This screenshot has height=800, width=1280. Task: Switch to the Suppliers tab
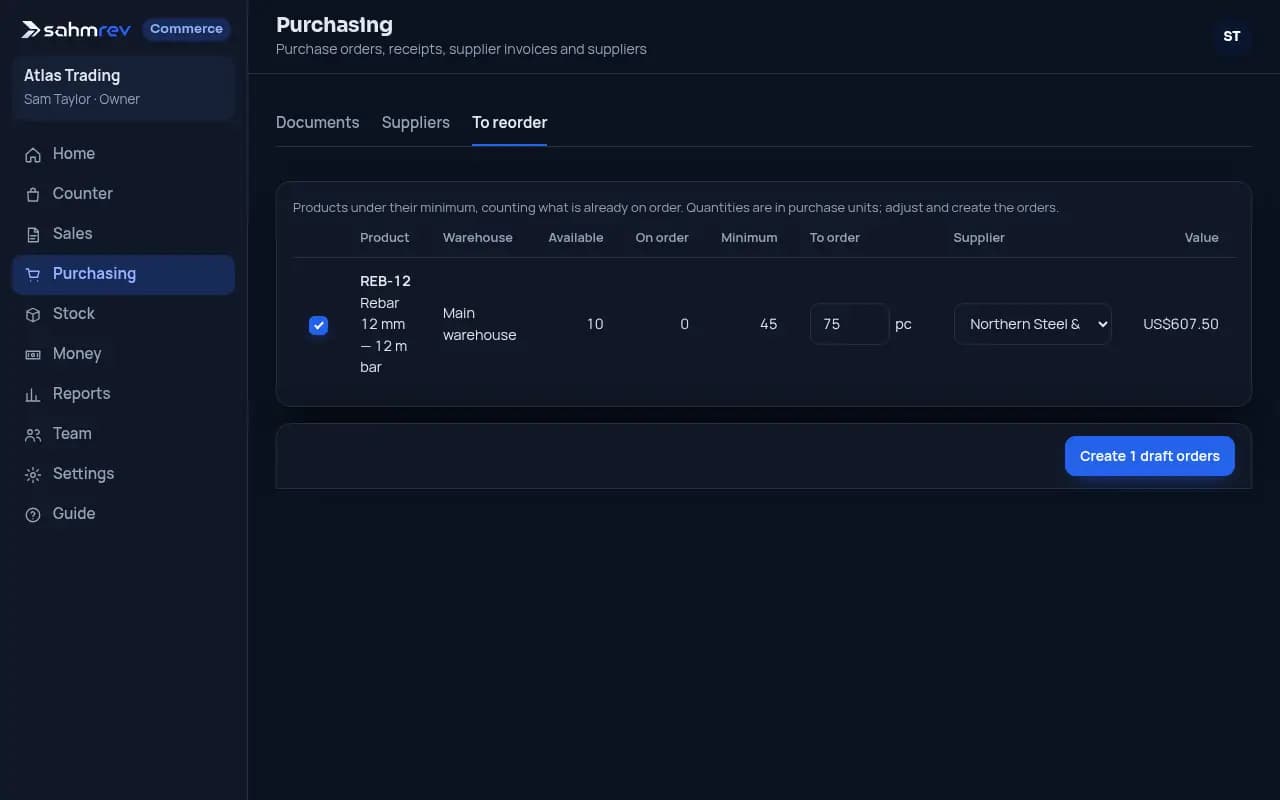click(x=415, y=122)
